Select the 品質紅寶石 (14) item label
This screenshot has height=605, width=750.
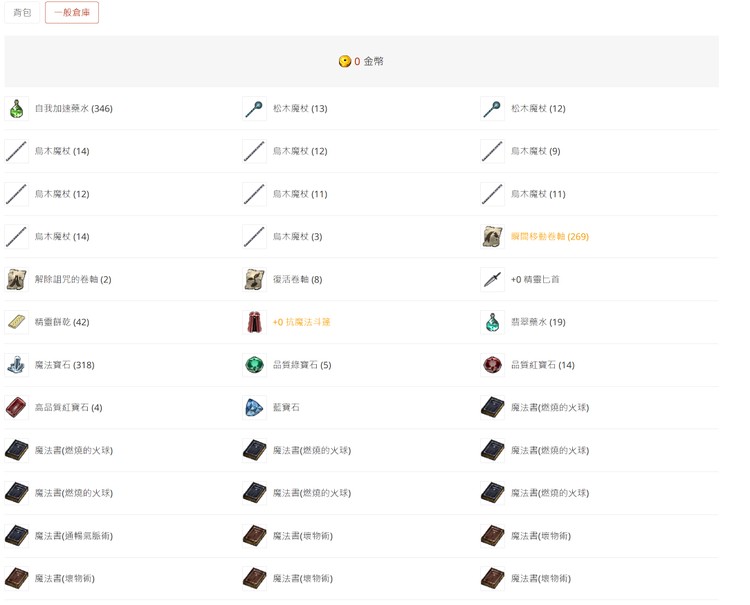click(542, 366)
